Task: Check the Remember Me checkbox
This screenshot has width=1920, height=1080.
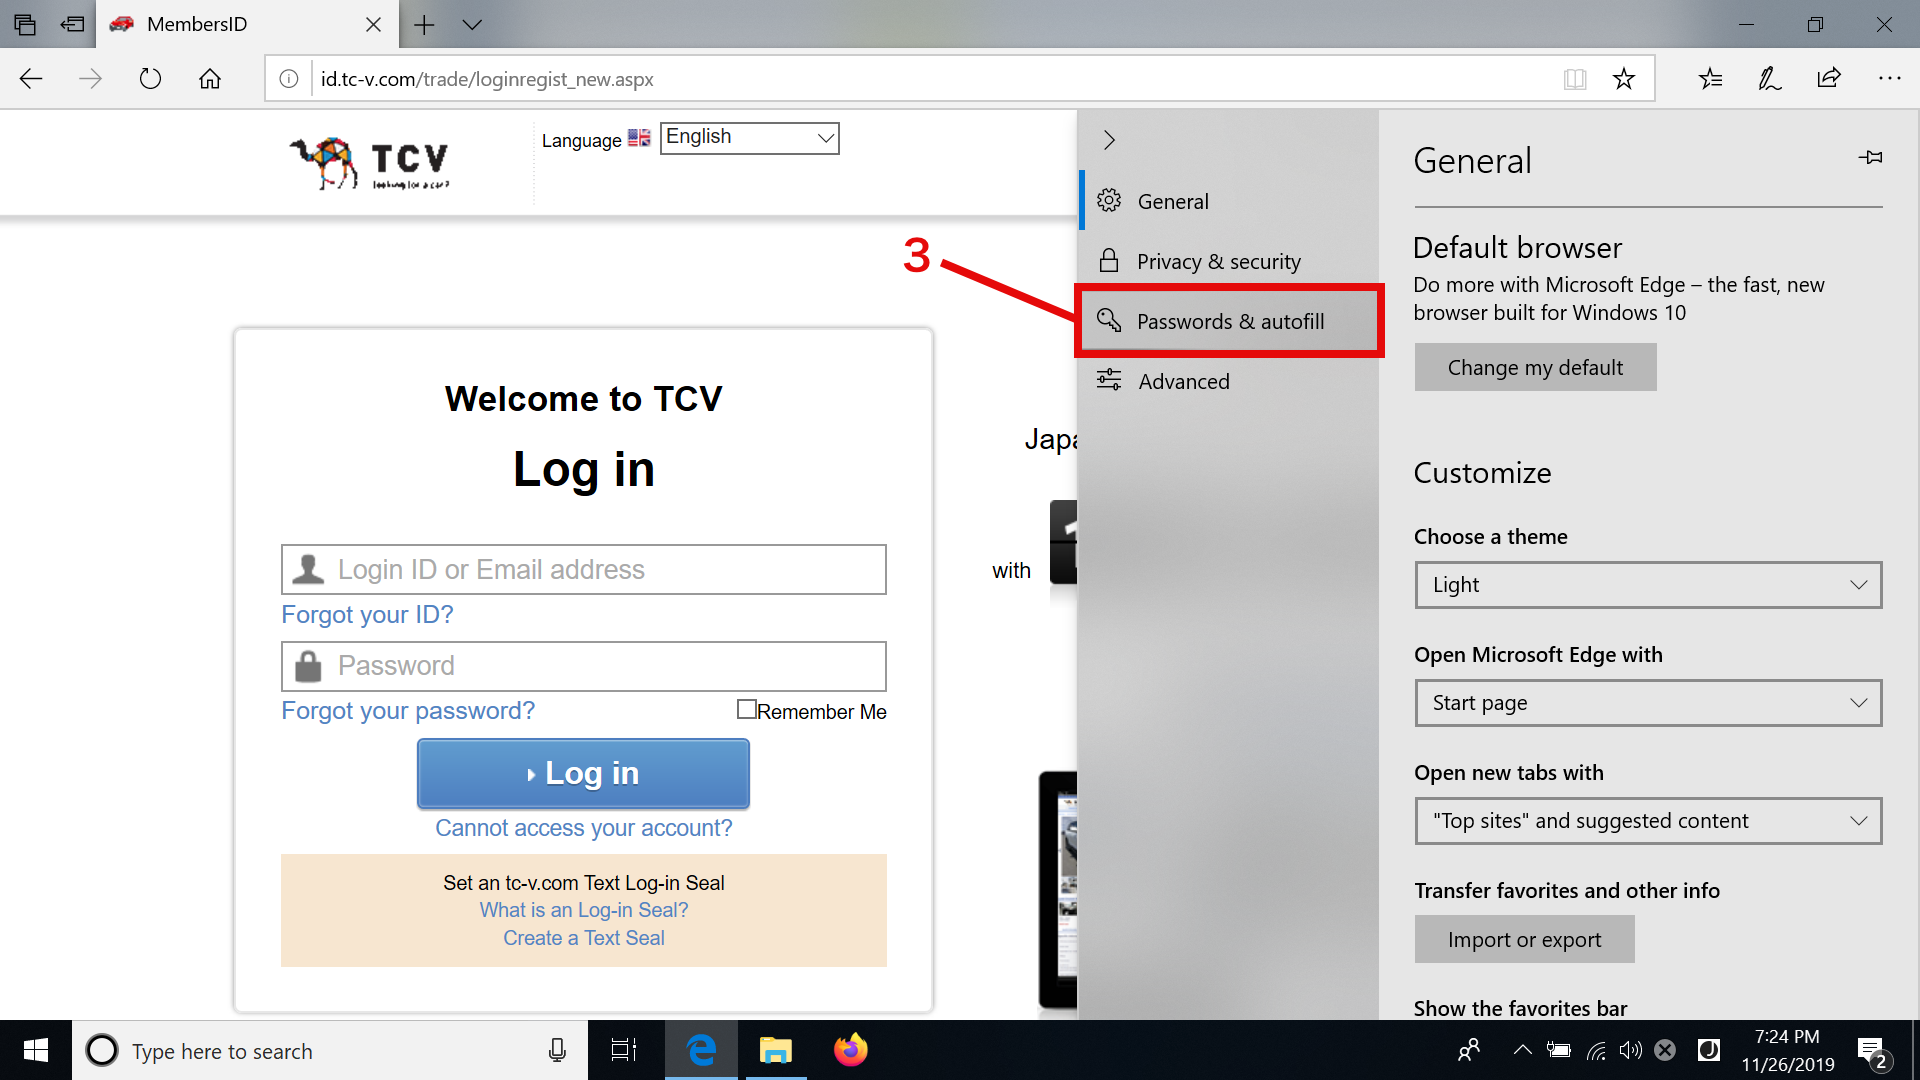Action: point(746,709)
